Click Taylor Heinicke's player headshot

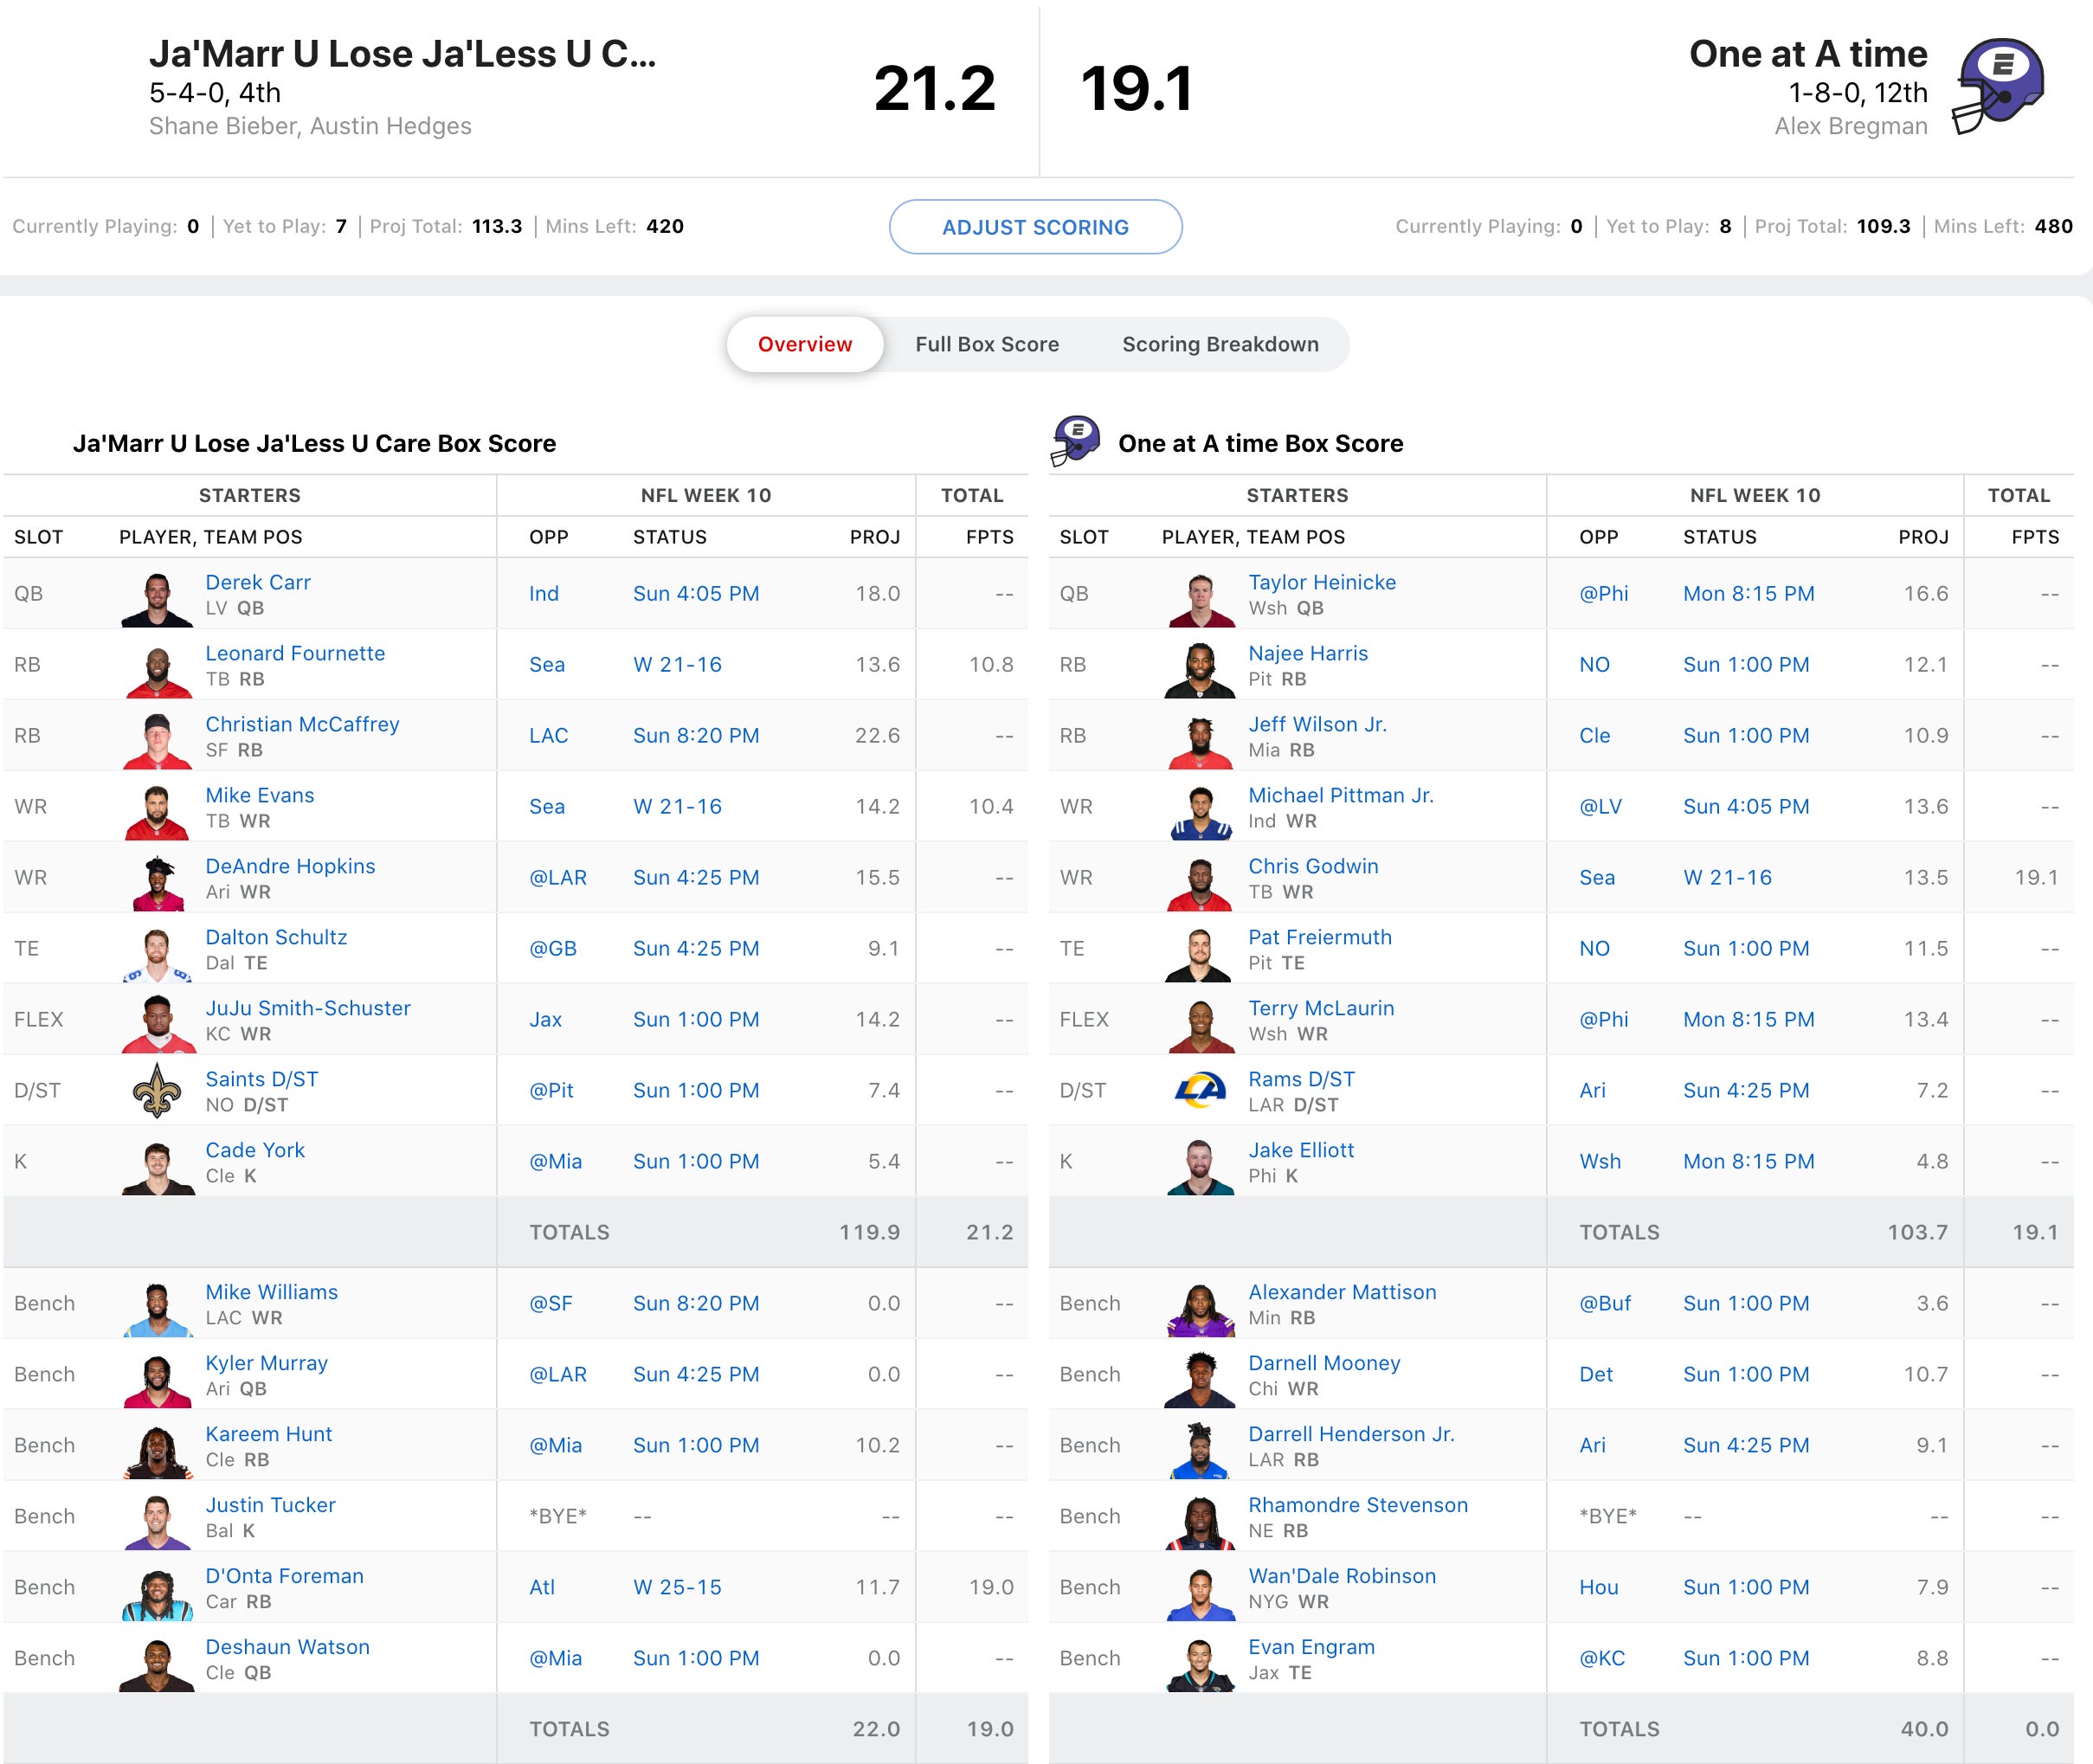[x=1200, y=599]
